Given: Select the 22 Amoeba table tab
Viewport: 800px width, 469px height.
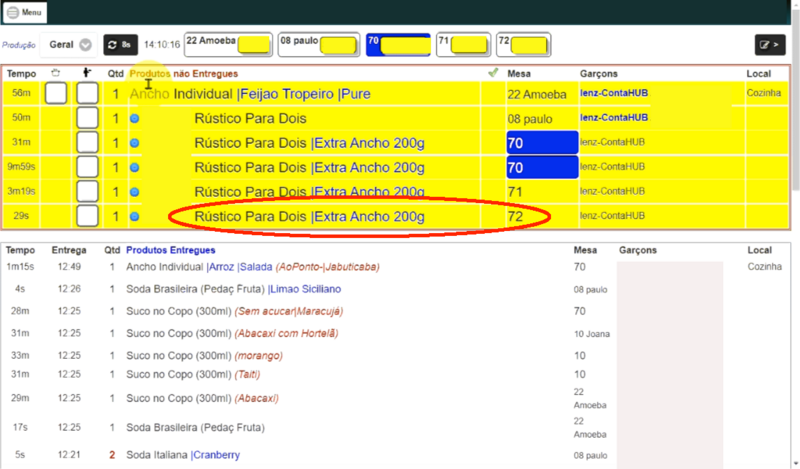Looking at the screenshot, I should click(228, 45).
